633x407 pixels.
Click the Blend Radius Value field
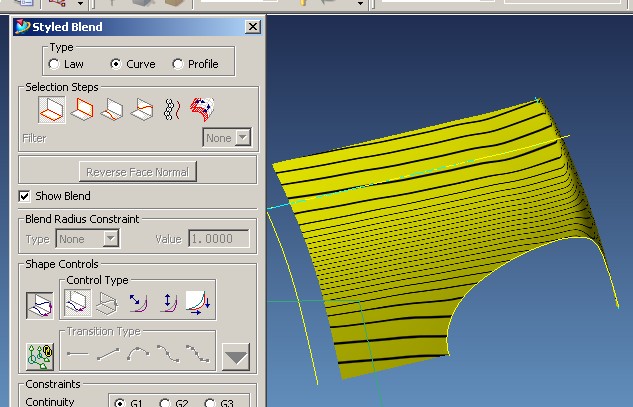pos(219,239)
